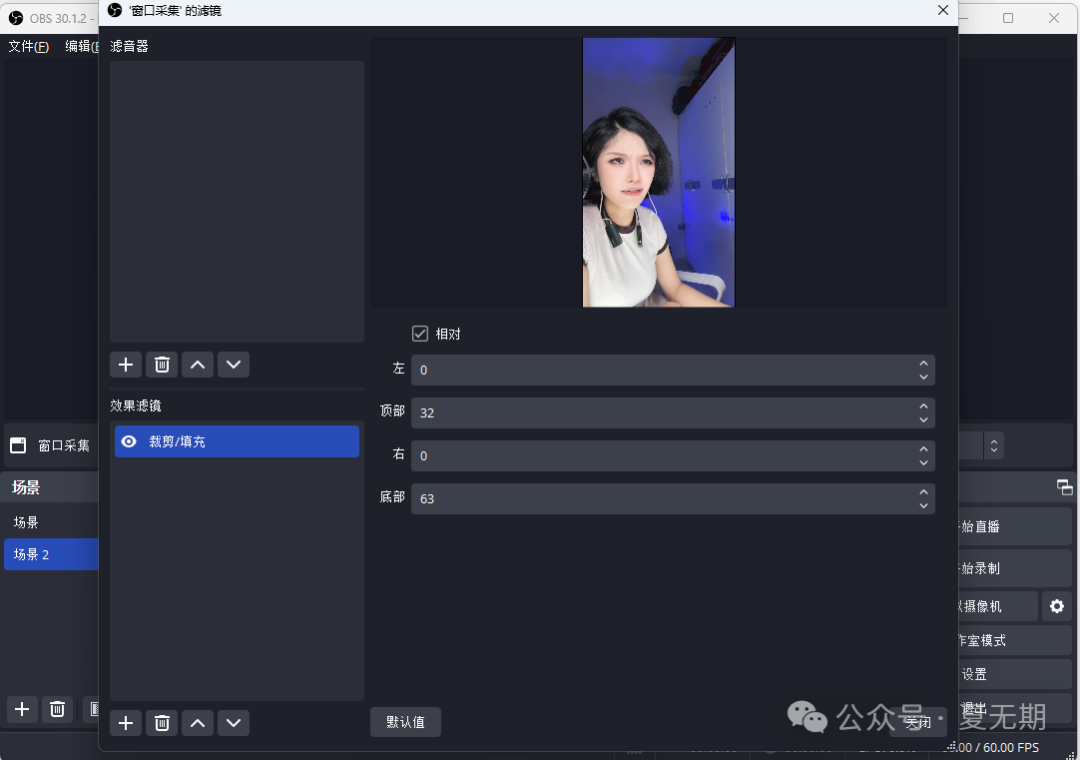Add a new effect filter under 效果滤镜
Viewport: 1080px width, 760px height.
[126, 723]
